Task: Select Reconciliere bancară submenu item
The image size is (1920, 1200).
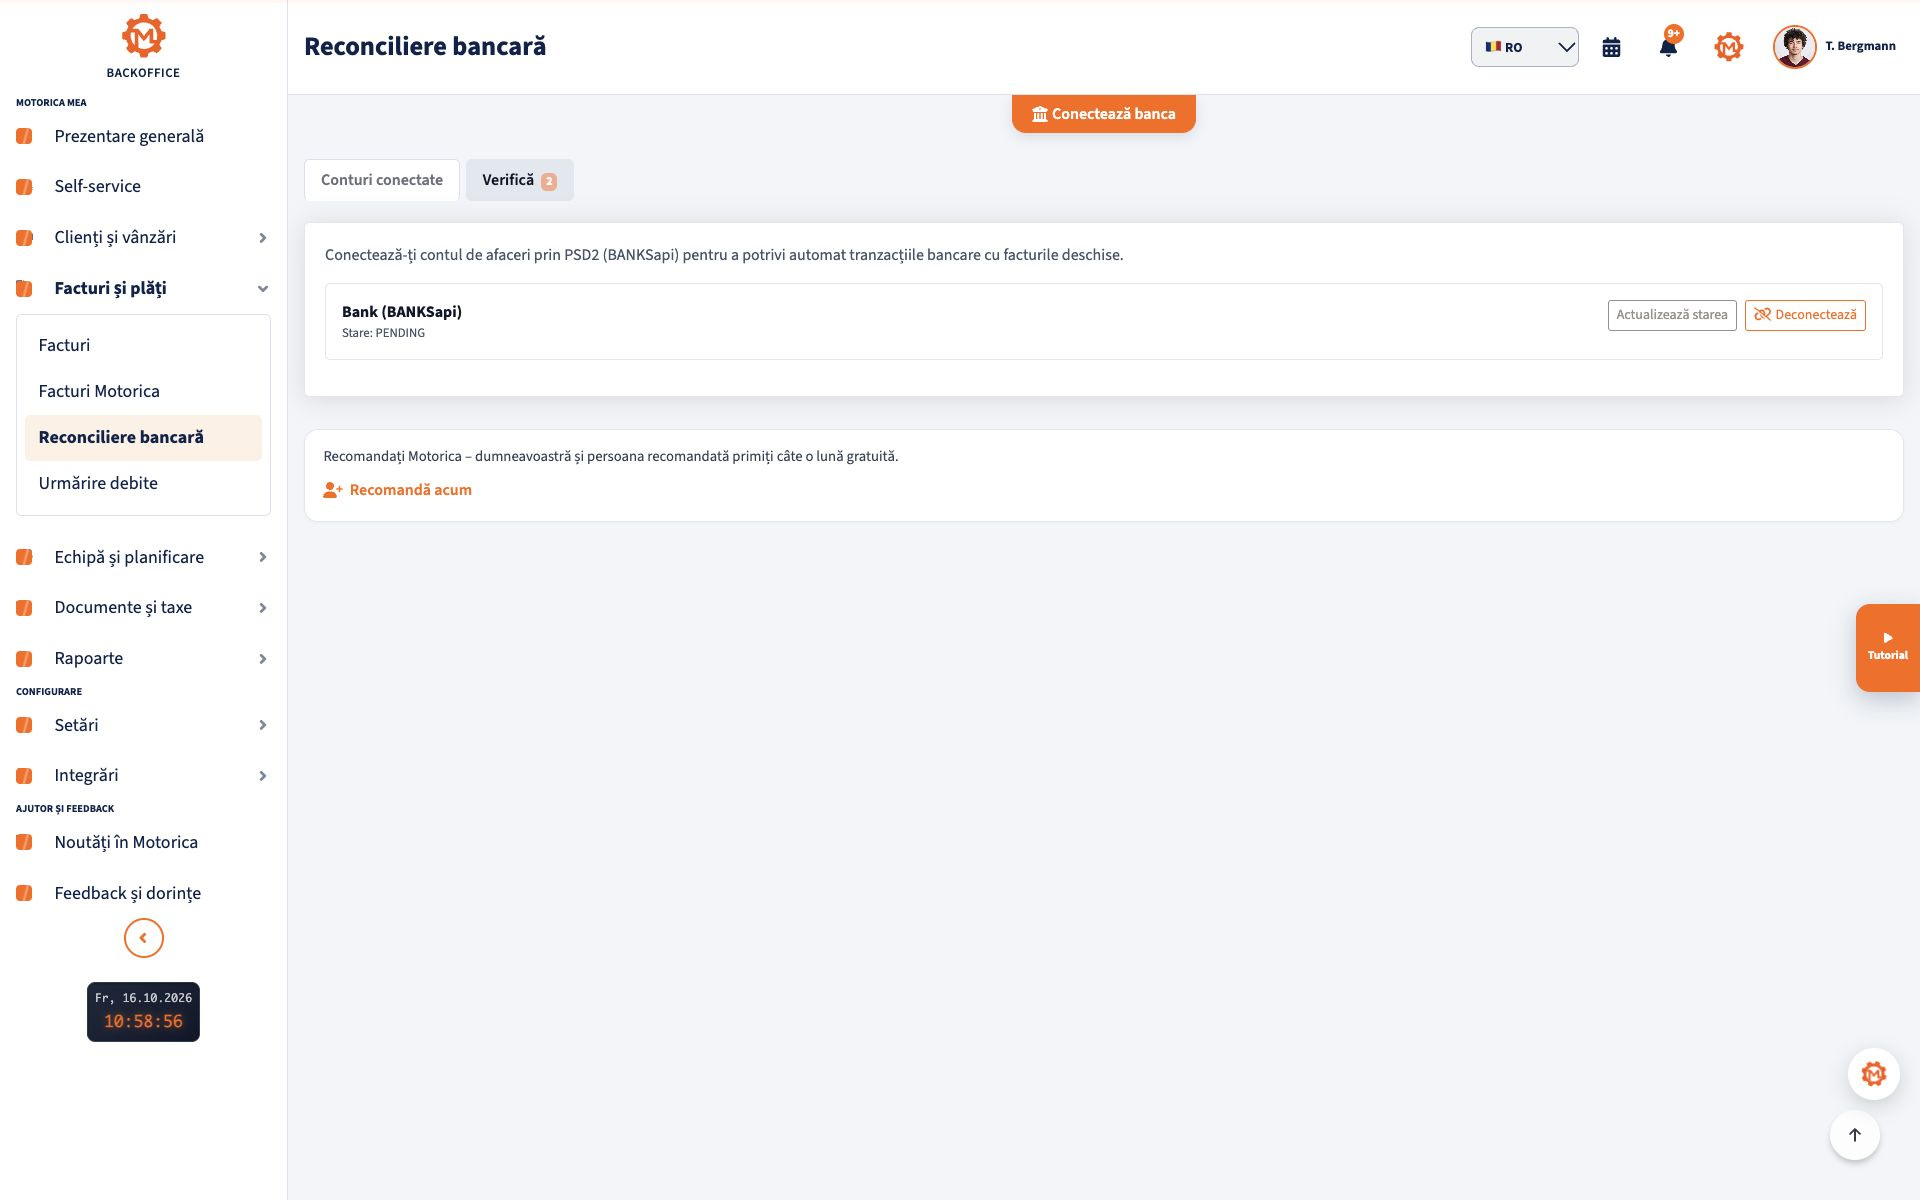Action: (x=143, y=437)
